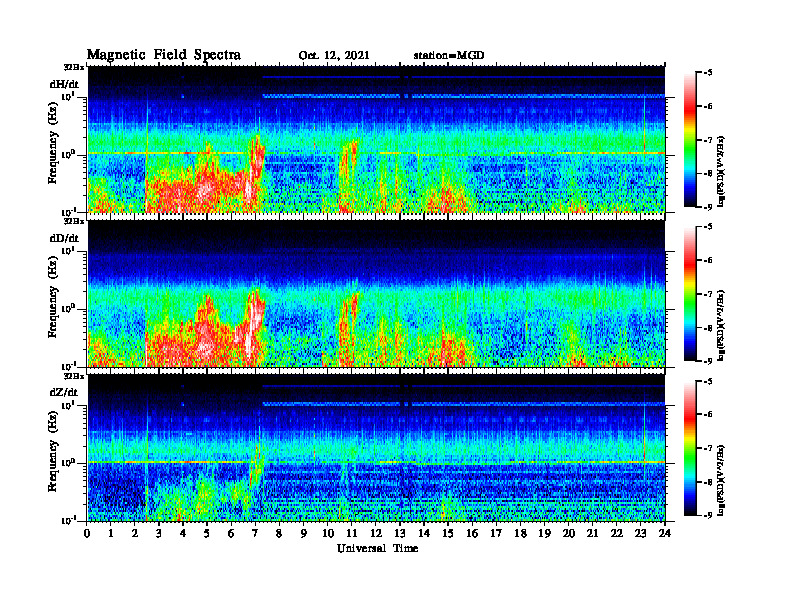Image resolution: width=792 pixels, height=612 pixels.
Task: Click the PSD units label beside dZ/dt color bar
Action: coord(721,479)
